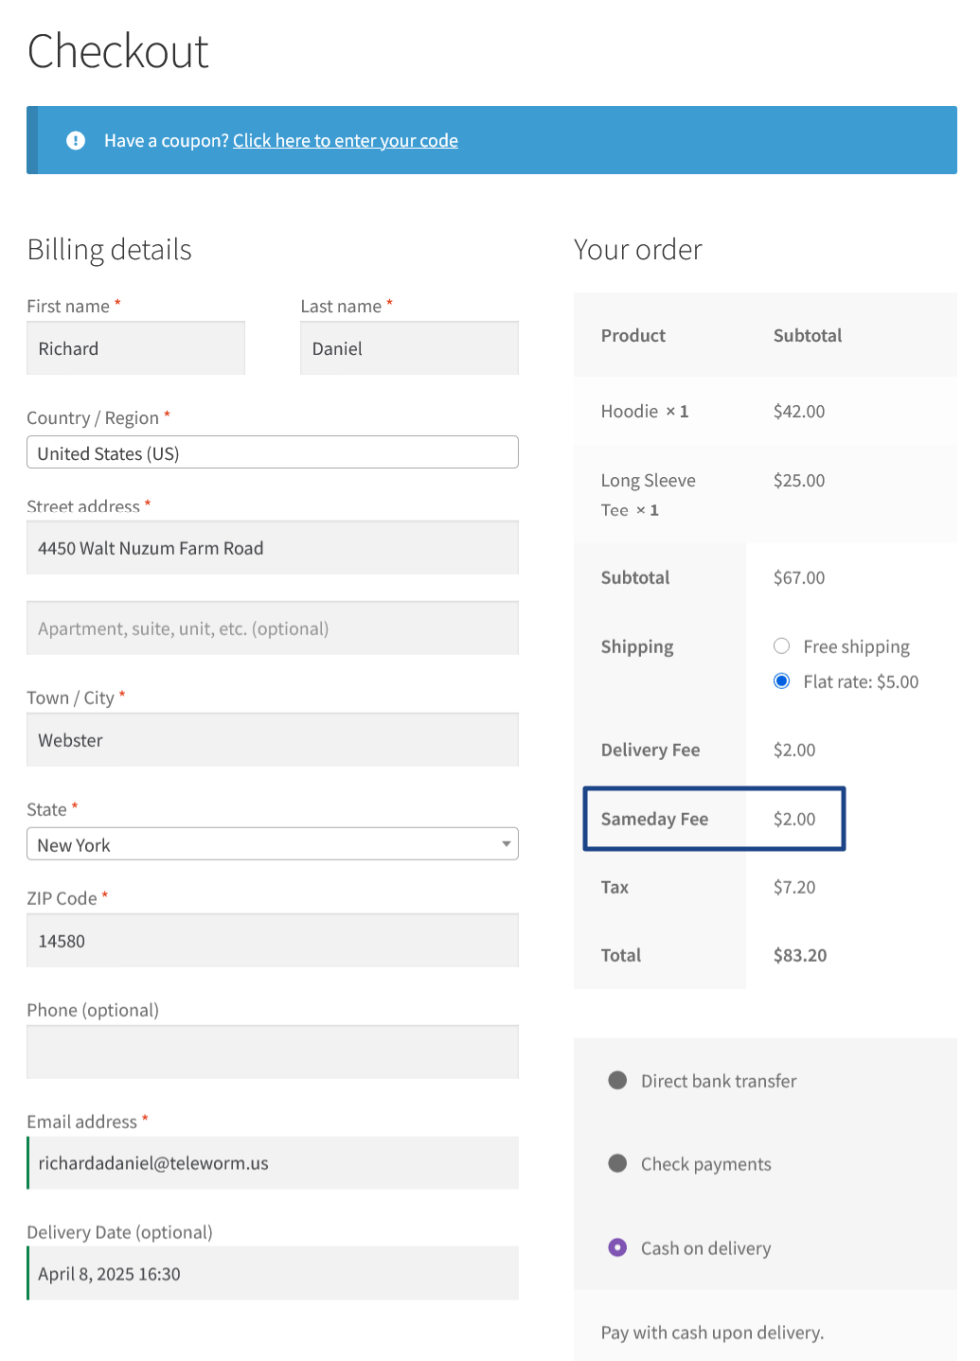Click here to enter your coupon code
Screen dimensions: 980x1361
point(345,141)
